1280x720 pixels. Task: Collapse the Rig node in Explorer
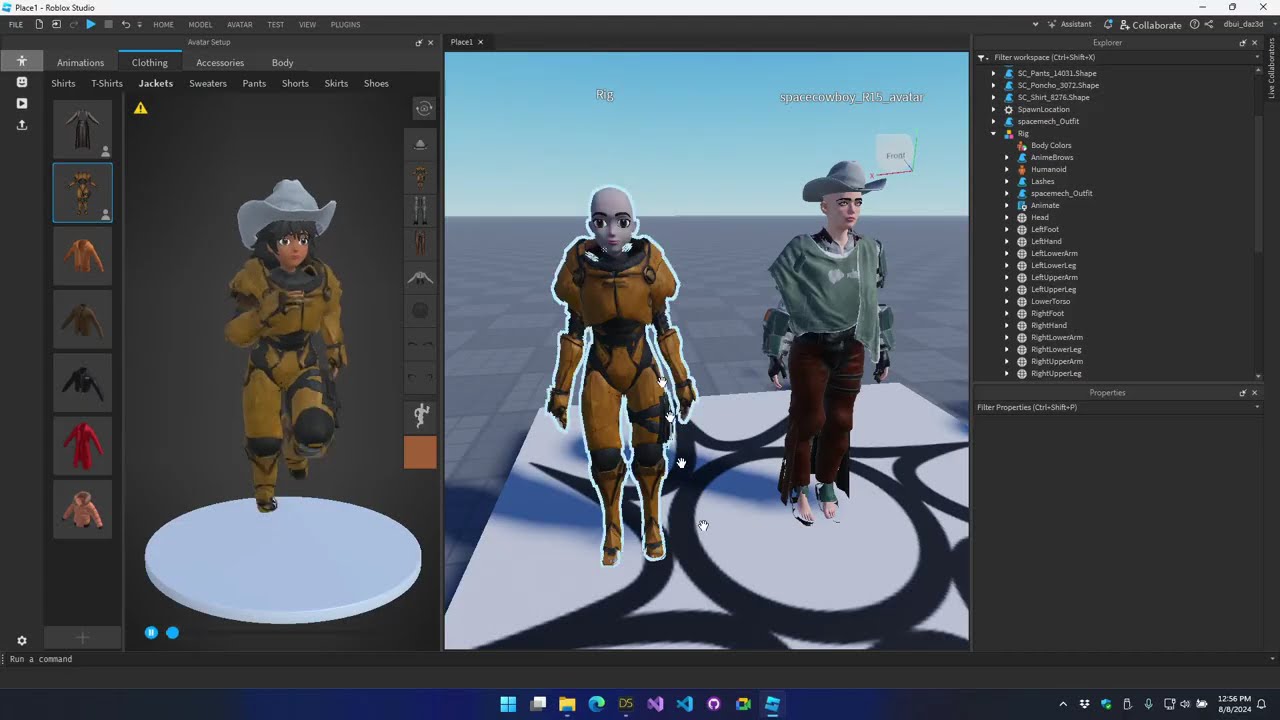pos(993,133)
